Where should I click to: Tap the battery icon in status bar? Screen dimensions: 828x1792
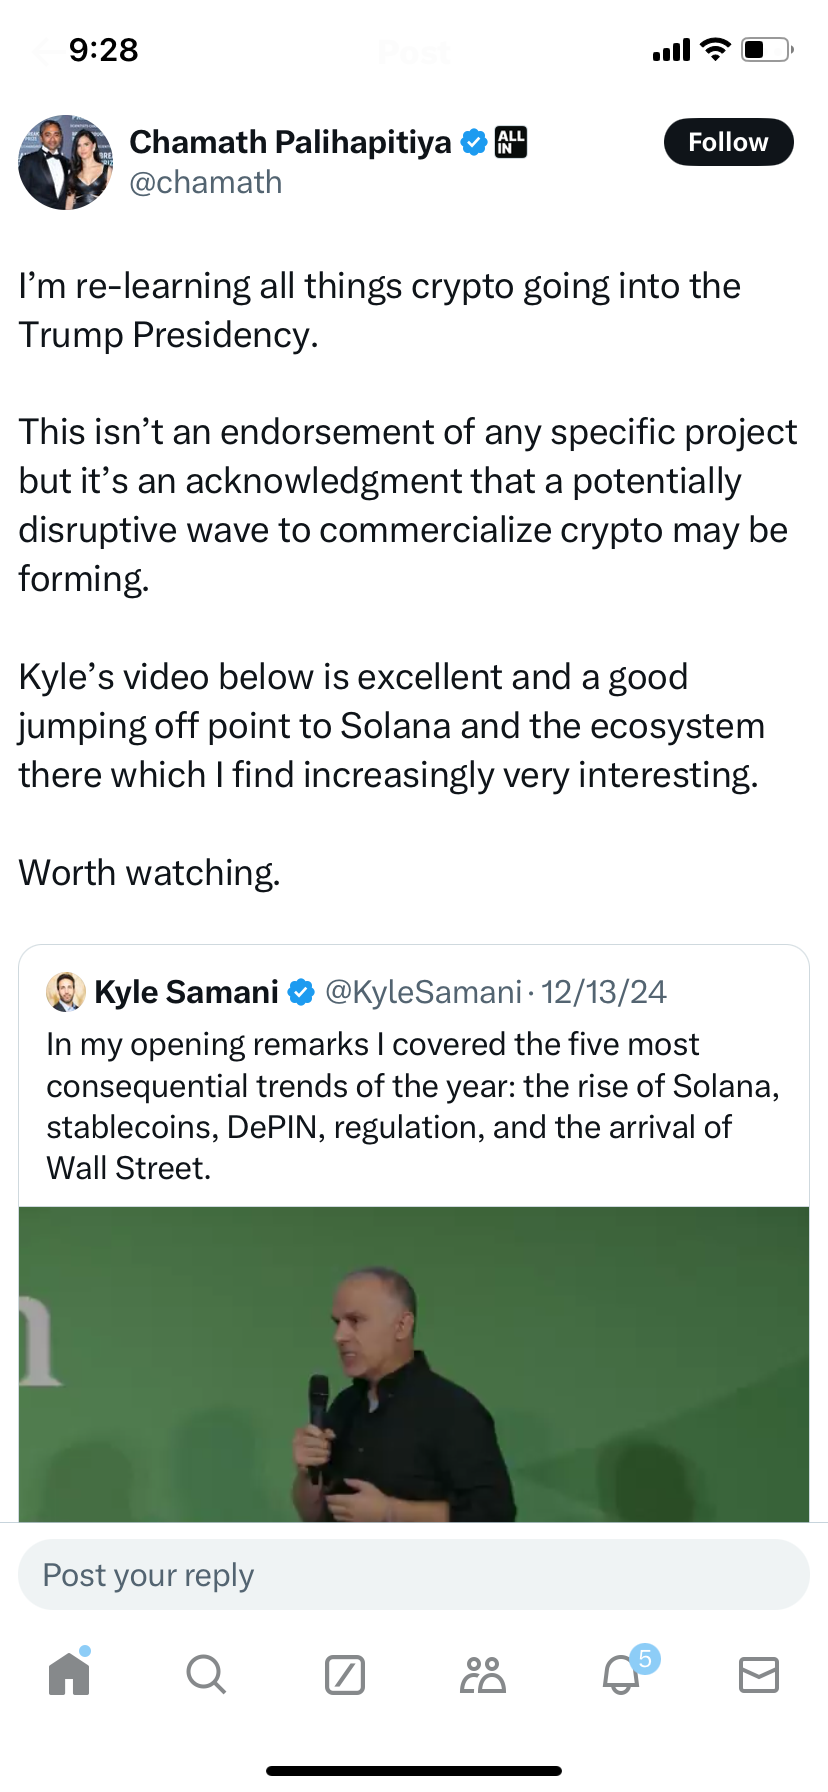(x=766, y=50)
